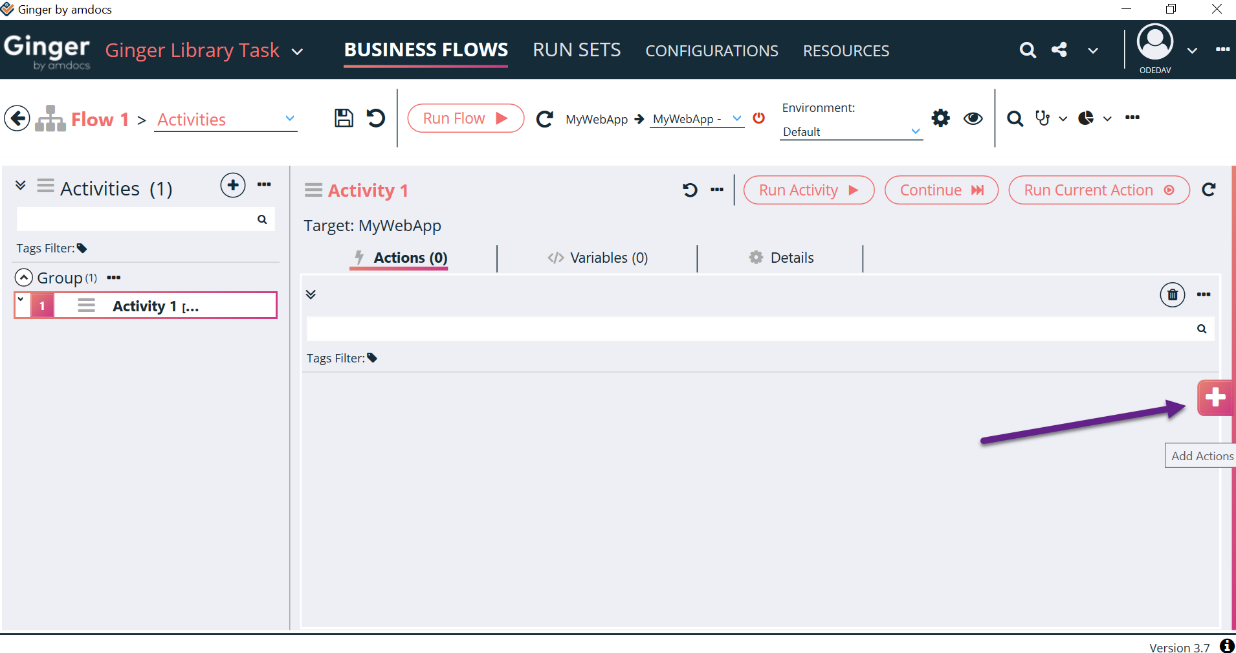
Task: Expand the chevron next to the share icon
Action: pyautogui.click(x=1093, y=50)
